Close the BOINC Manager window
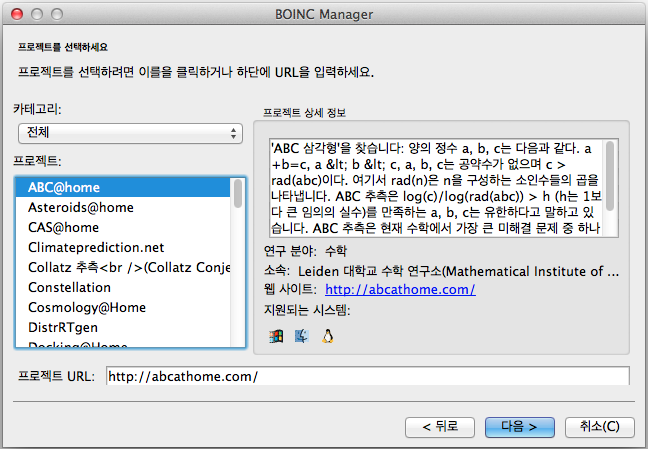 (x=17, y=14)
